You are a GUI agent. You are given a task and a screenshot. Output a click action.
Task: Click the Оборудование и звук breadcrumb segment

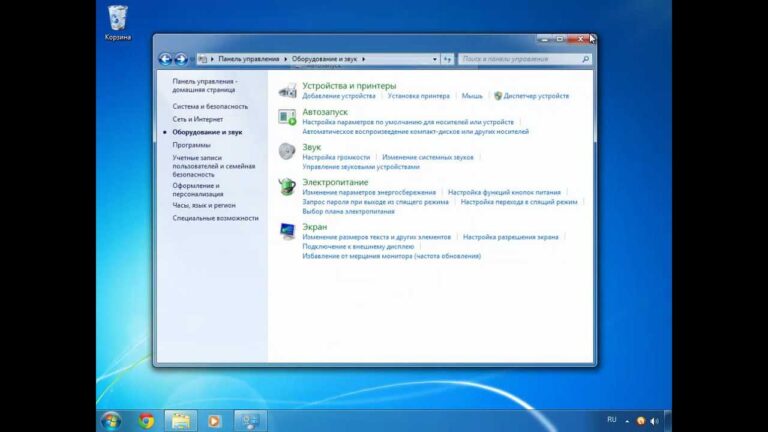324,59
